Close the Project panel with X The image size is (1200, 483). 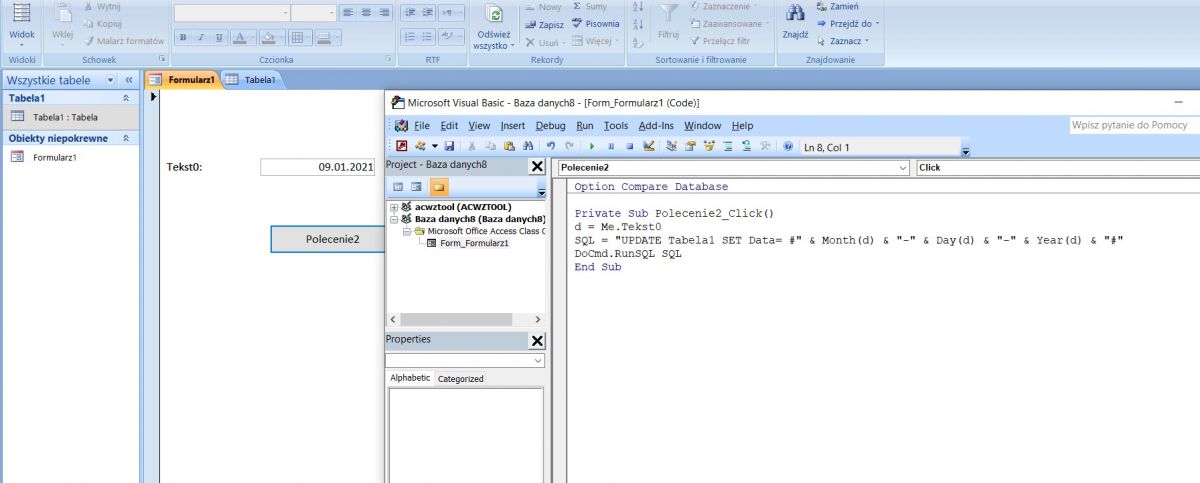(537, 167)
